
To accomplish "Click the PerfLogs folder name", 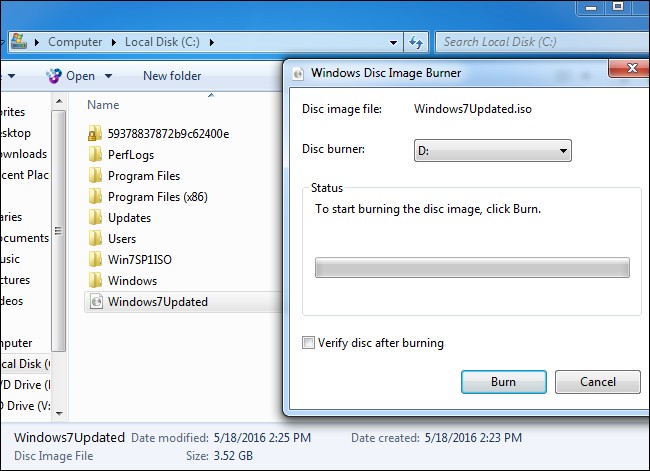I will pyautogui.click(x=131, y=155).
